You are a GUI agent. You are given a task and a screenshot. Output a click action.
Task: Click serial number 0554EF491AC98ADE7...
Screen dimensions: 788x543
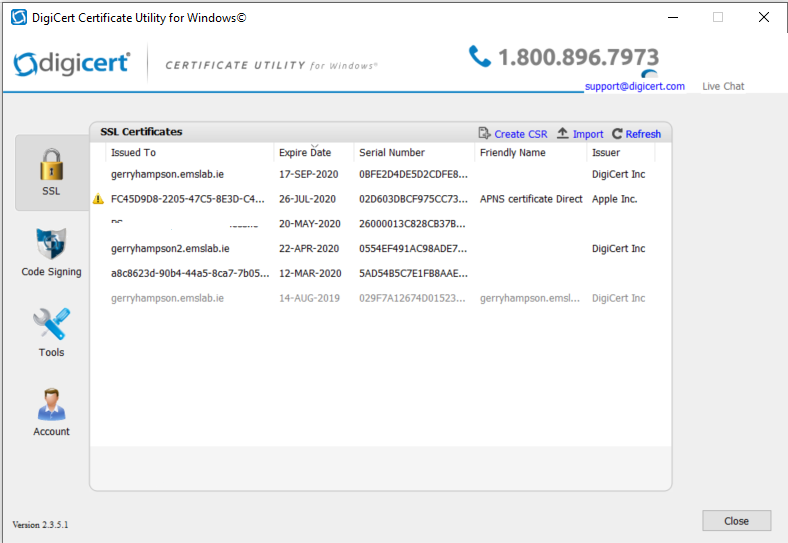pyautogui.click(x=413, y=248)
